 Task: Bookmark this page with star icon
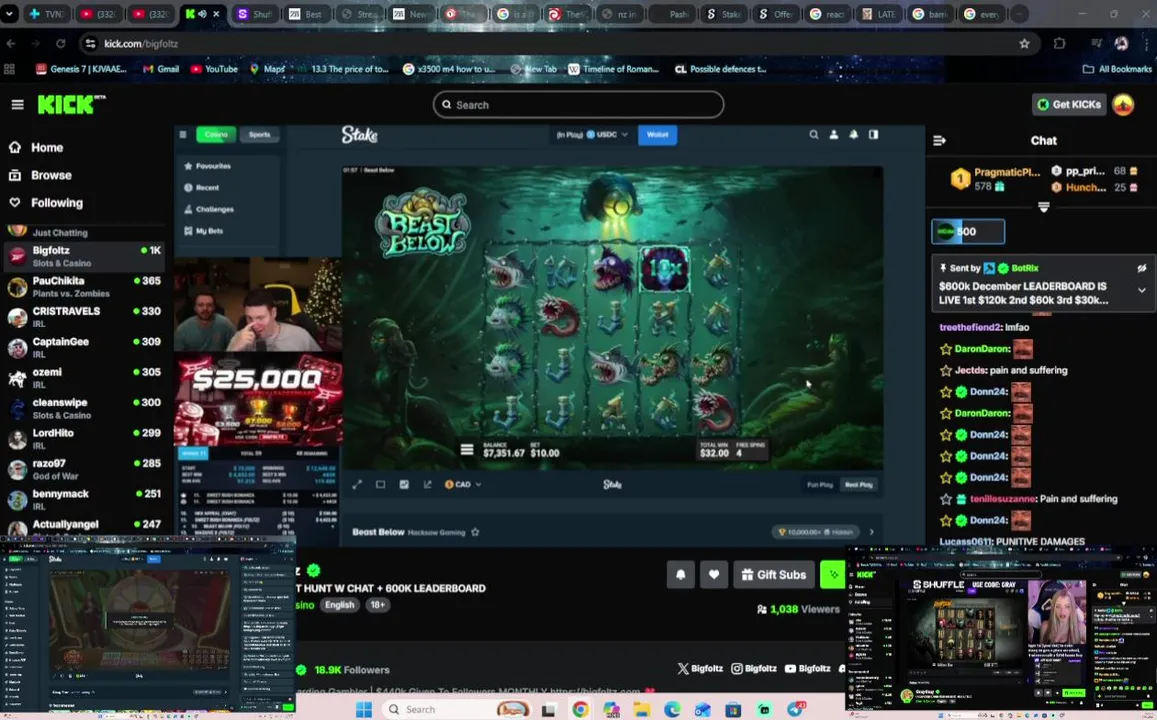tap(1024, 44)
